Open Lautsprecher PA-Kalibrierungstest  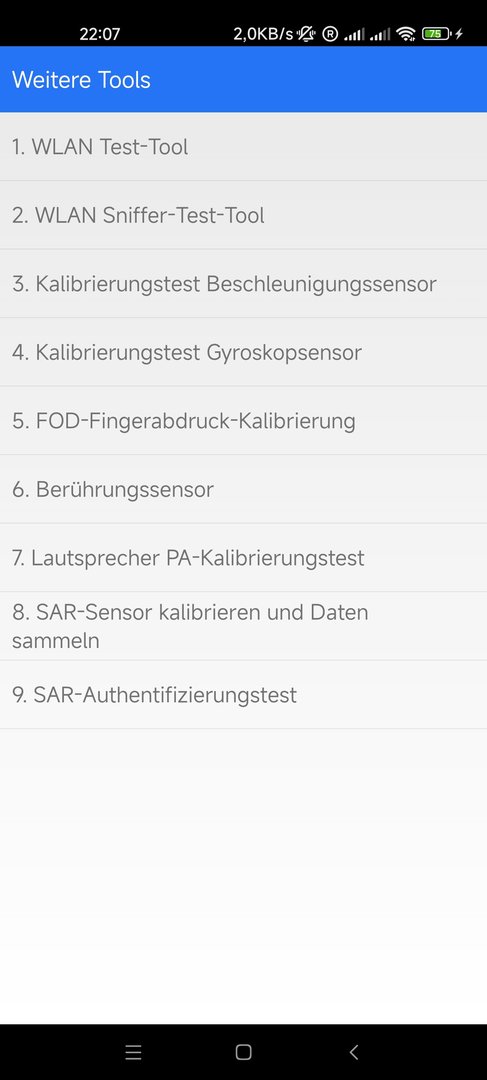pos(243,557)
